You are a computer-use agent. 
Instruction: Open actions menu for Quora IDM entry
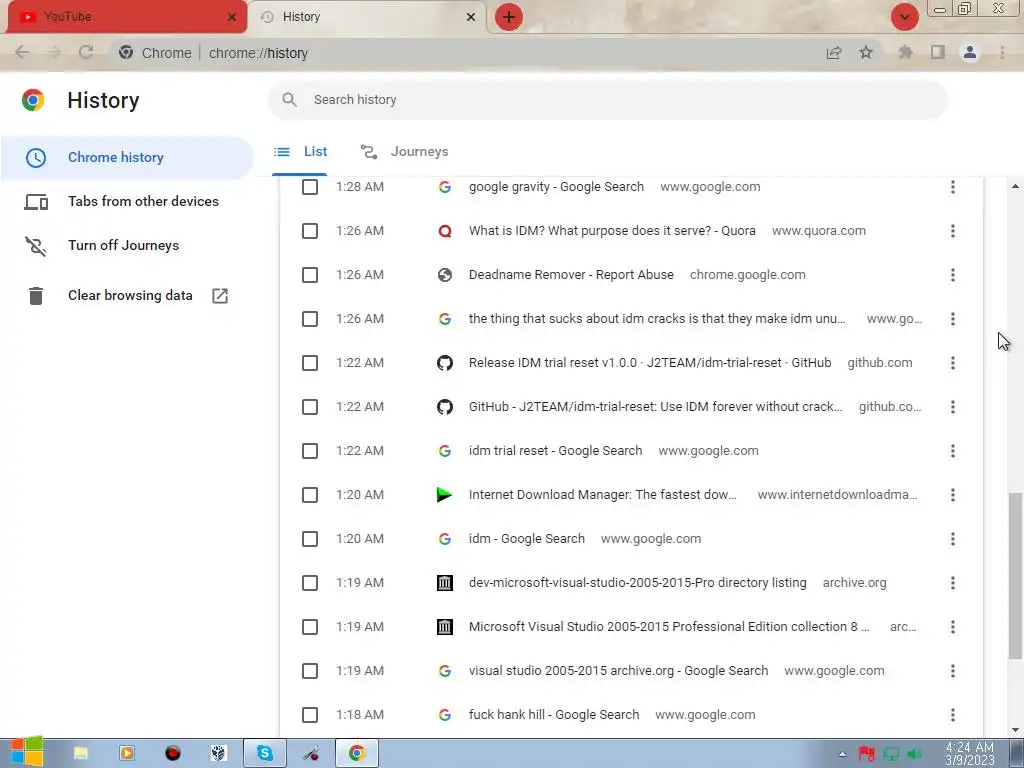953,231
